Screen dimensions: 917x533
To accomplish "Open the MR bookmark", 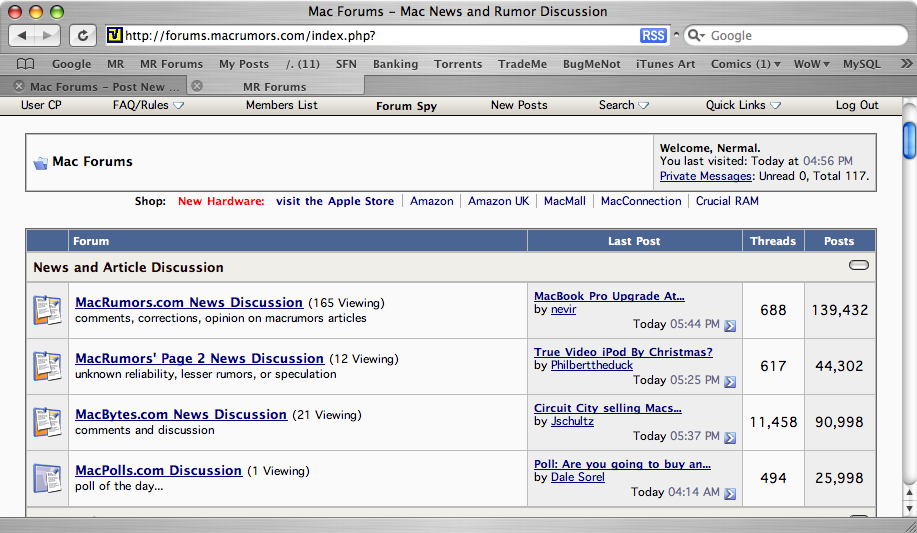I will (115, 64).
